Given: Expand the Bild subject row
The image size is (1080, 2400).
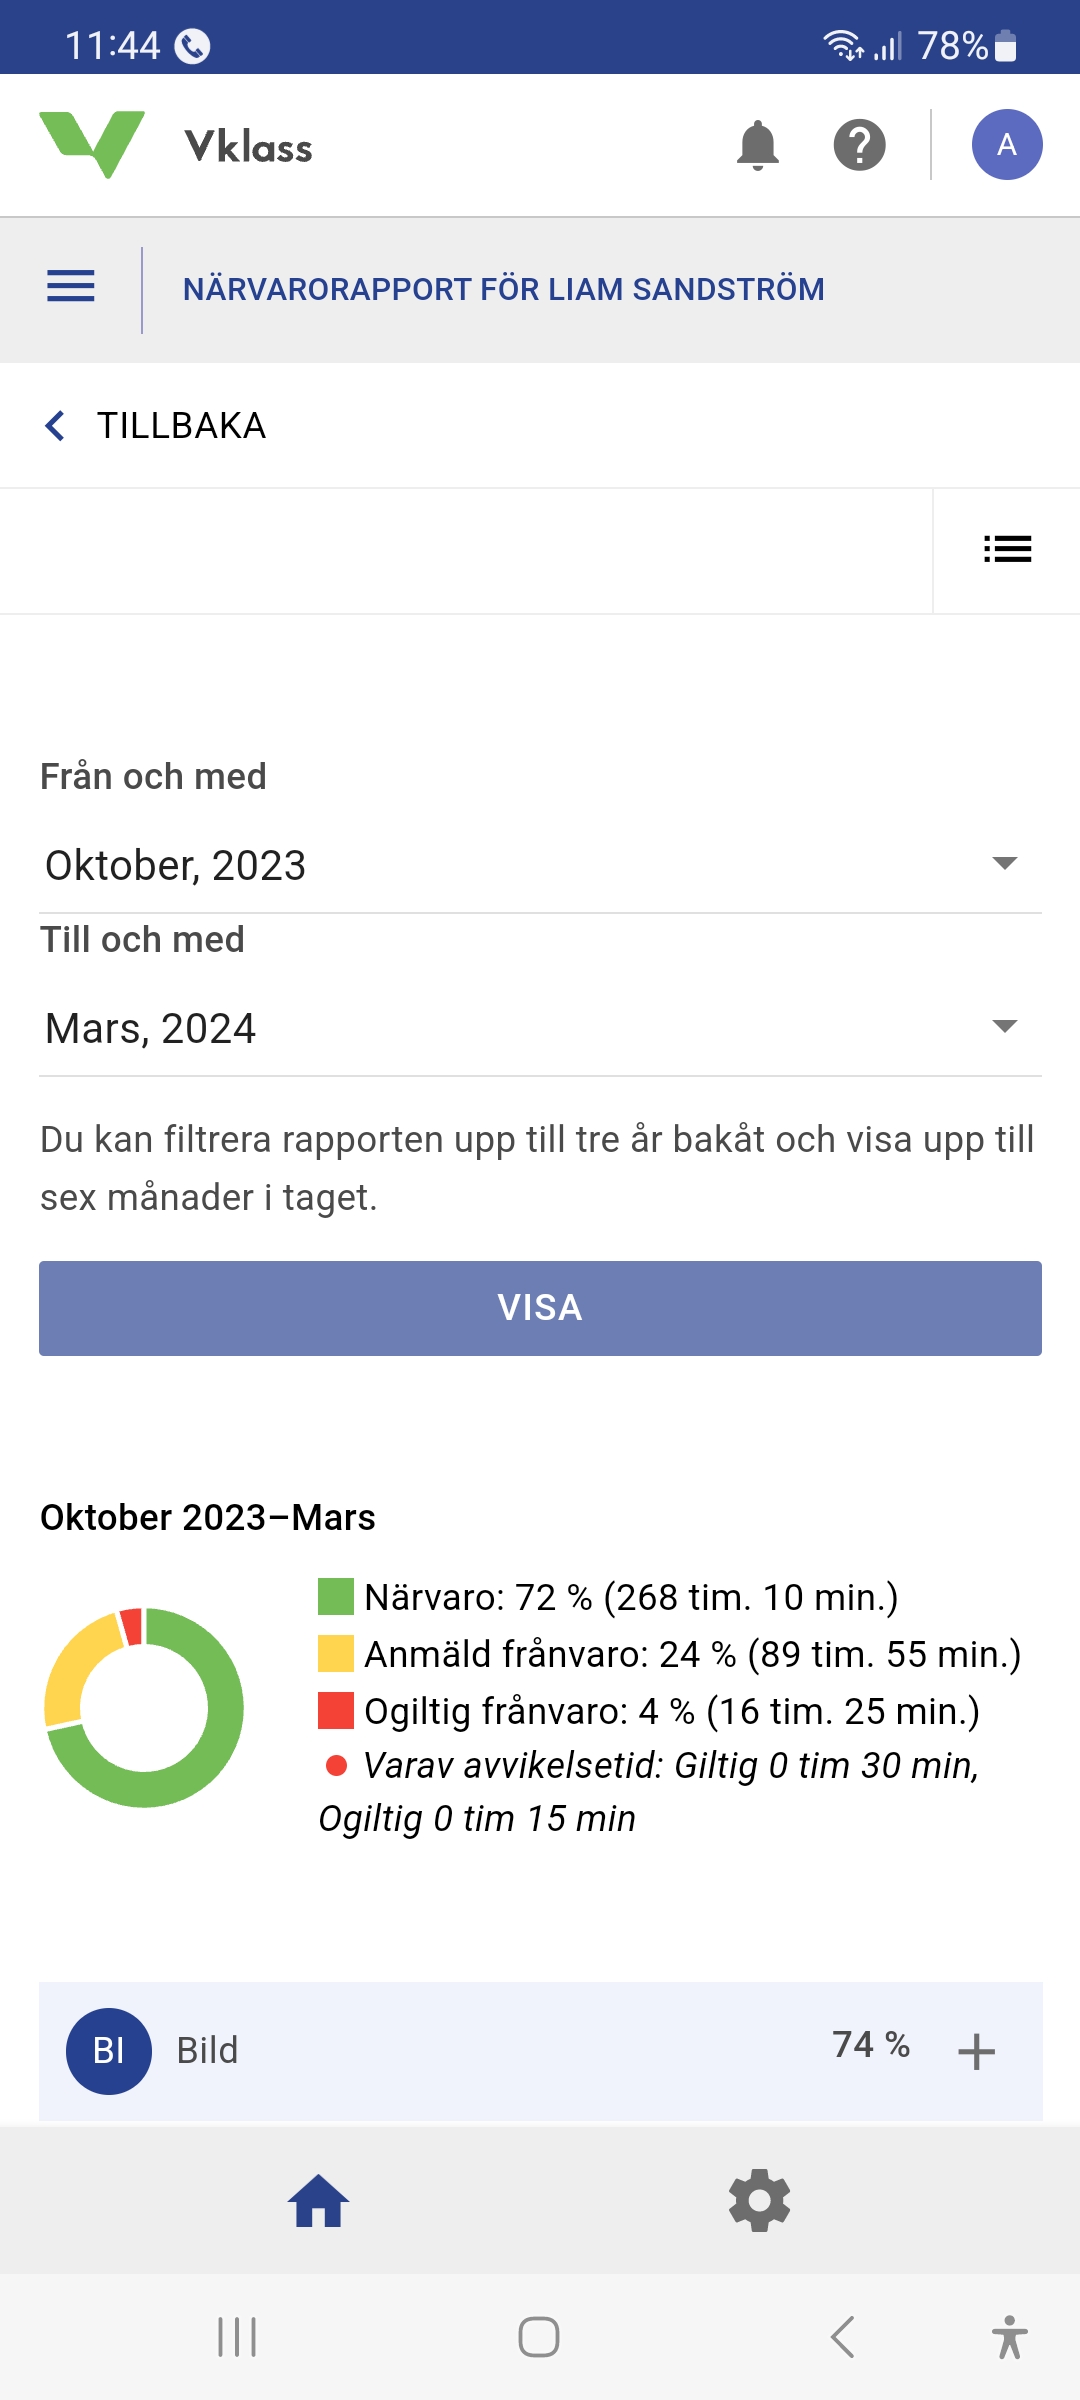Looking at the screenshot, I should click(x=976, y=2052).
